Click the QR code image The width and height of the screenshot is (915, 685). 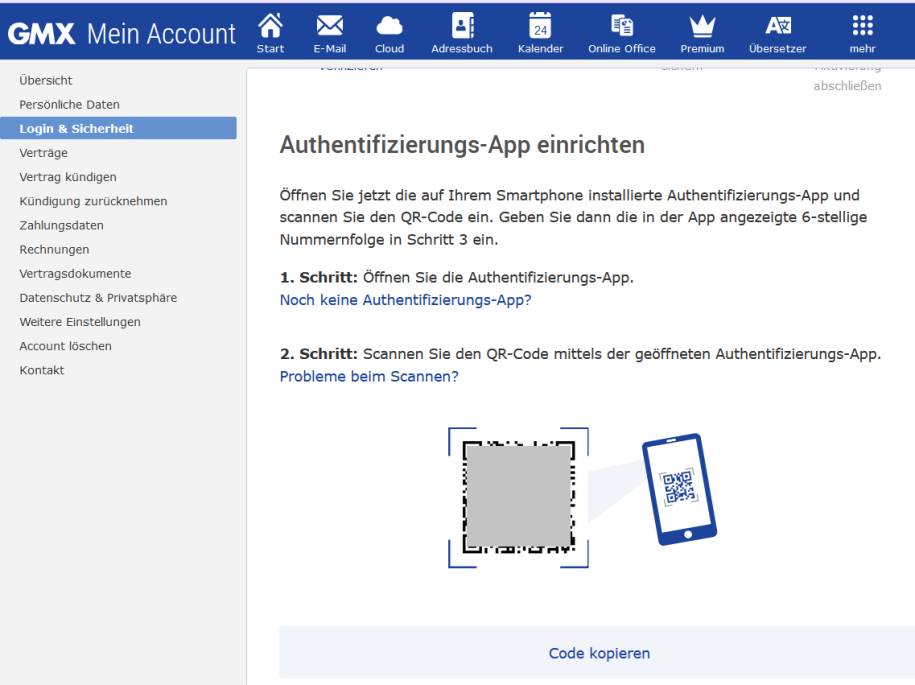516,493
